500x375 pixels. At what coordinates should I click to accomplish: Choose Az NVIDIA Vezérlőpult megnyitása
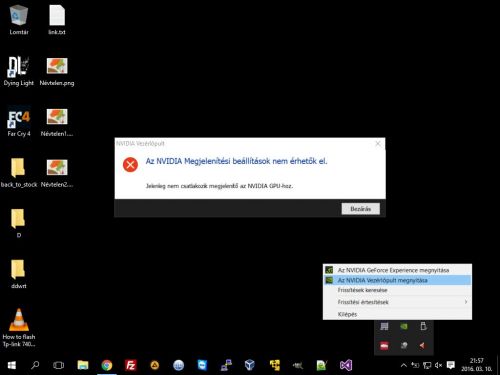(397, 280)
